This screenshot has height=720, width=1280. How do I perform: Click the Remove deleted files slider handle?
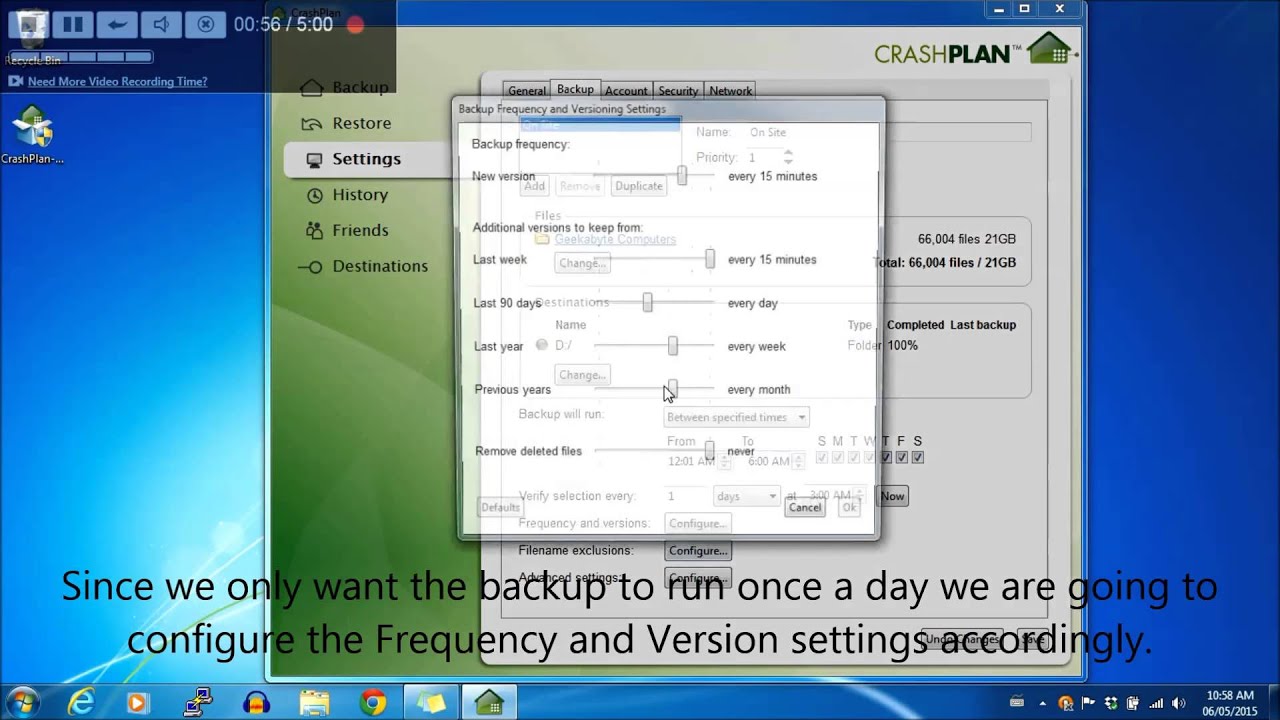tap(709, 451)
